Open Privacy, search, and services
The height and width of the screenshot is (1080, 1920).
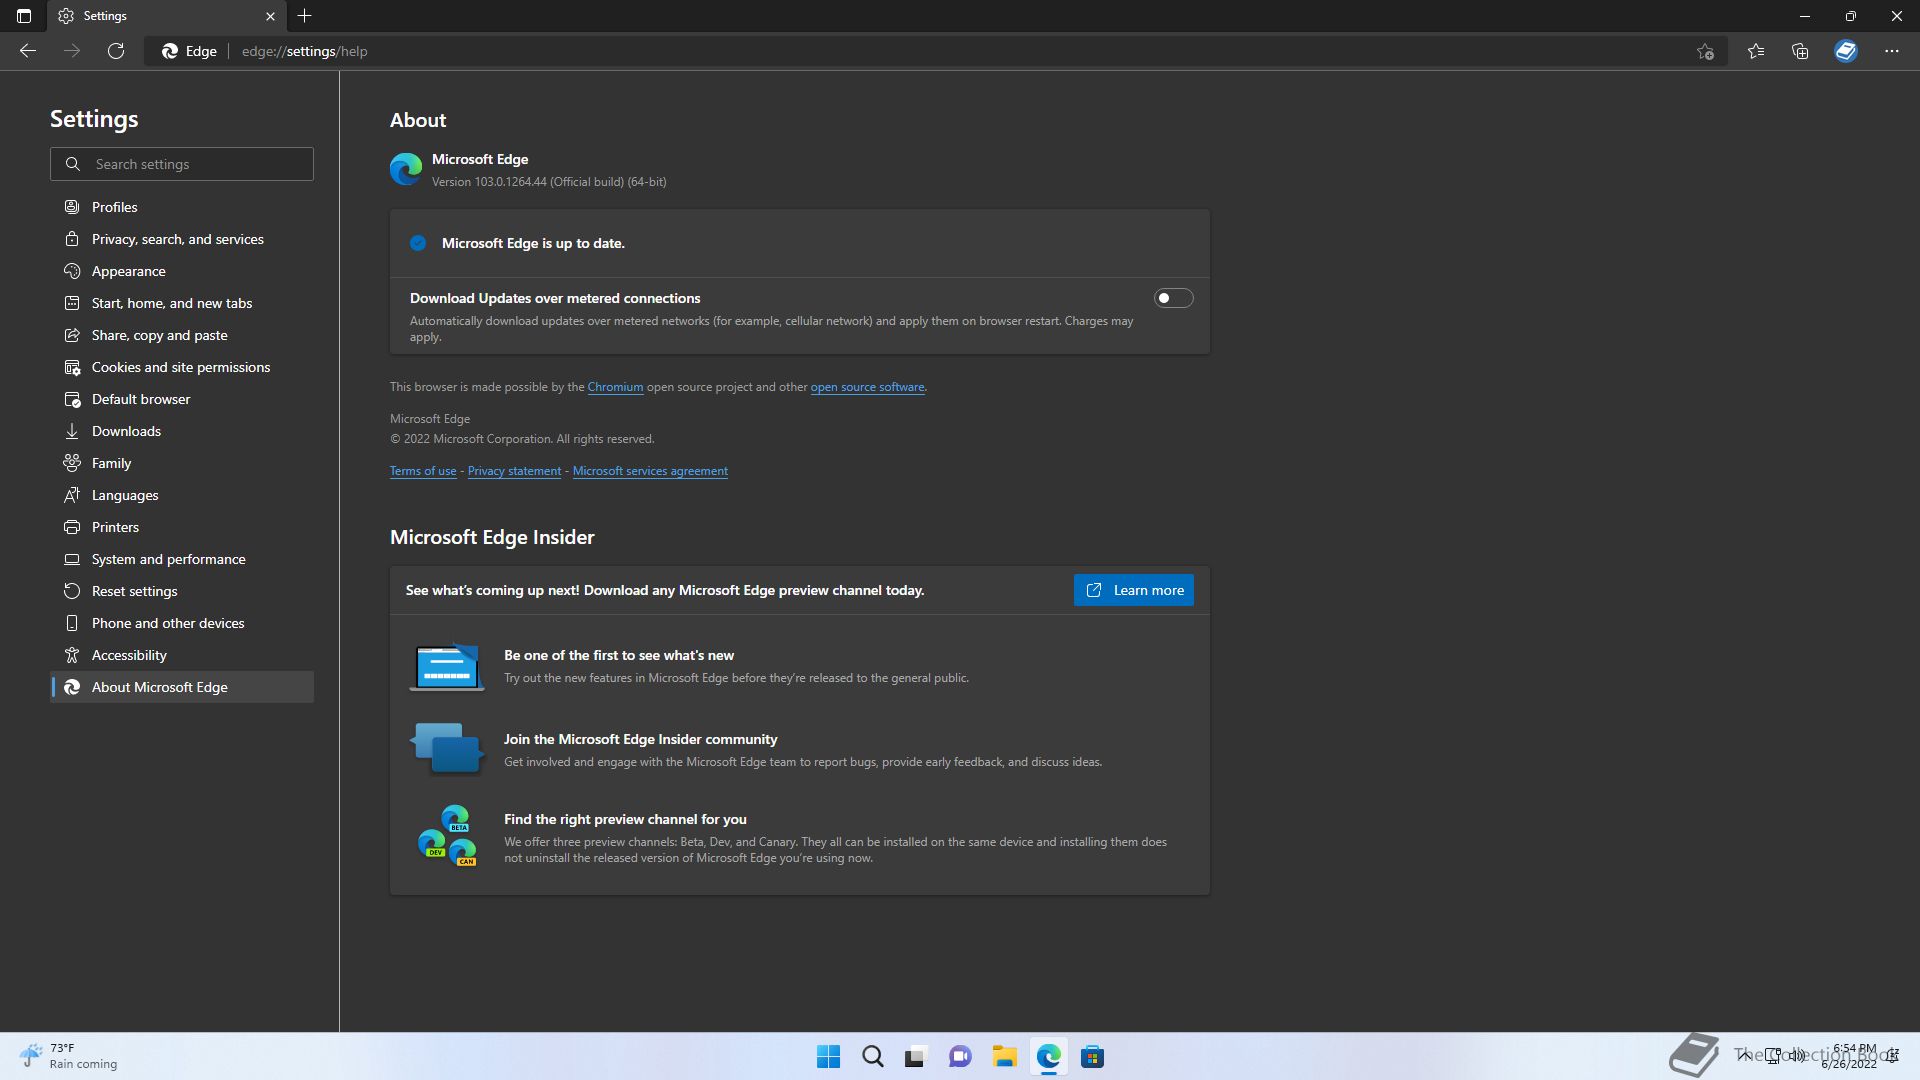click(182, 239)
